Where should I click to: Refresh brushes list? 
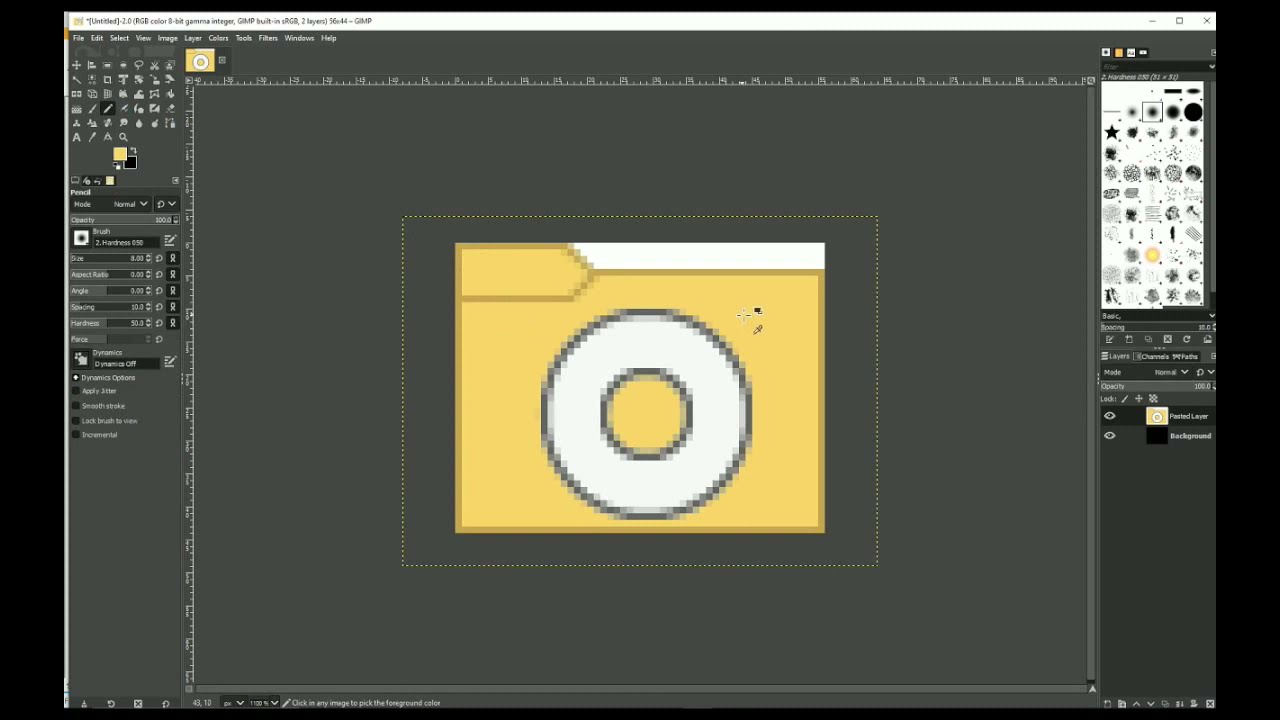pos(1187,339)
